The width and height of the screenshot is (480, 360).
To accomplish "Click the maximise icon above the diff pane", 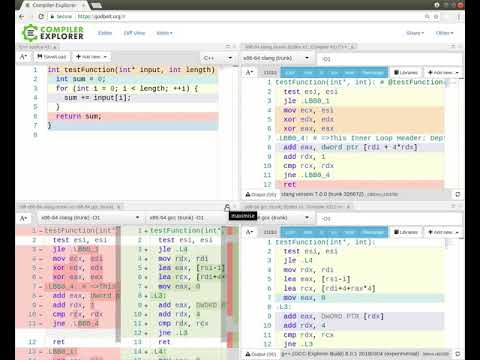I will pyautogui.click(x=227, y=207).
